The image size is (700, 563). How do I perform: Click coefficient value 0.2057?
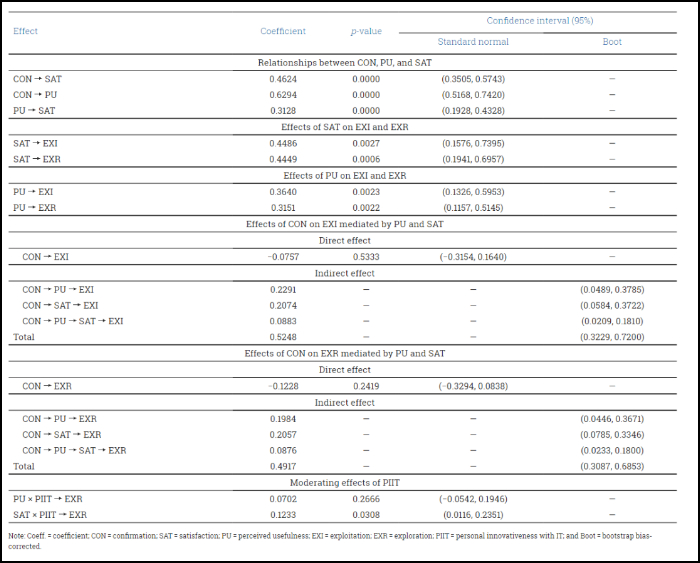click(283, 435)
